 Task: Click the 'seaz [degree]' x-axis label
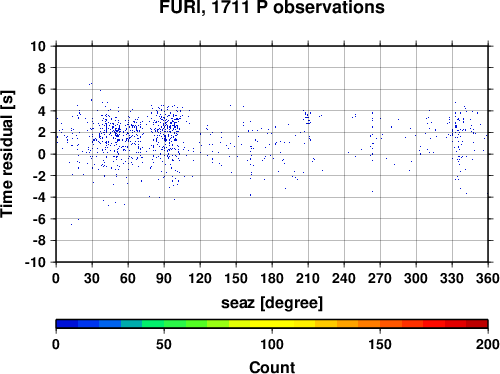pyautogui.click(x=272, y=303)
